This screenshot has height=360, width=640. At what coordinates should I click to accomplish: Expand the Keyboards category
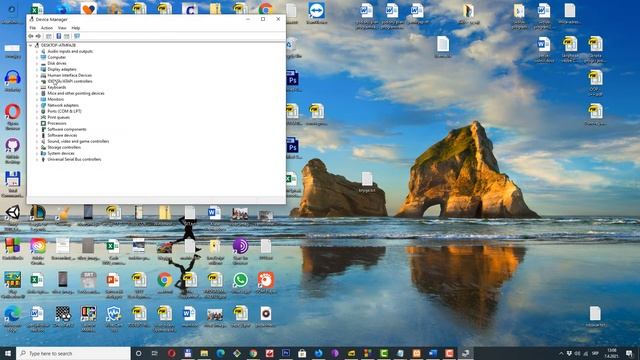(x=37, y=87)
